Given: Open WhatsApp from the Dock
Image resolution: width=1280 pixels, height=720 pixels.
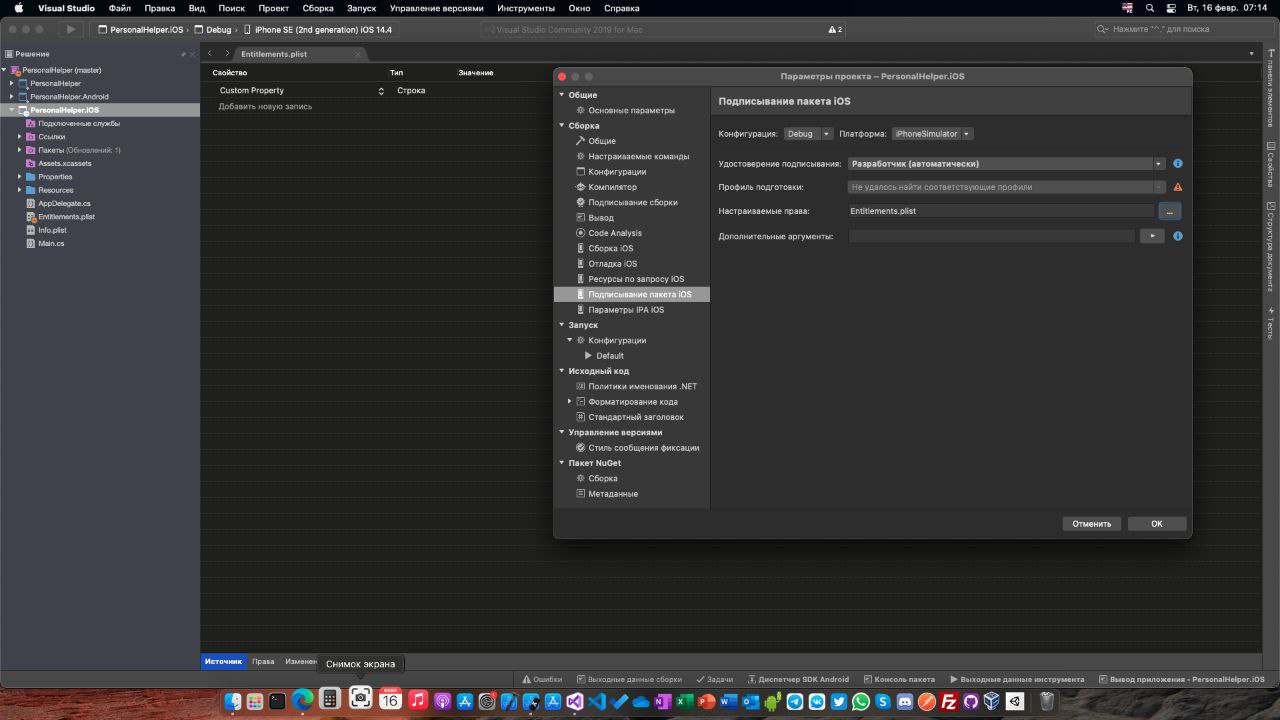Looking at the screenshot, I should click(861, 701).
